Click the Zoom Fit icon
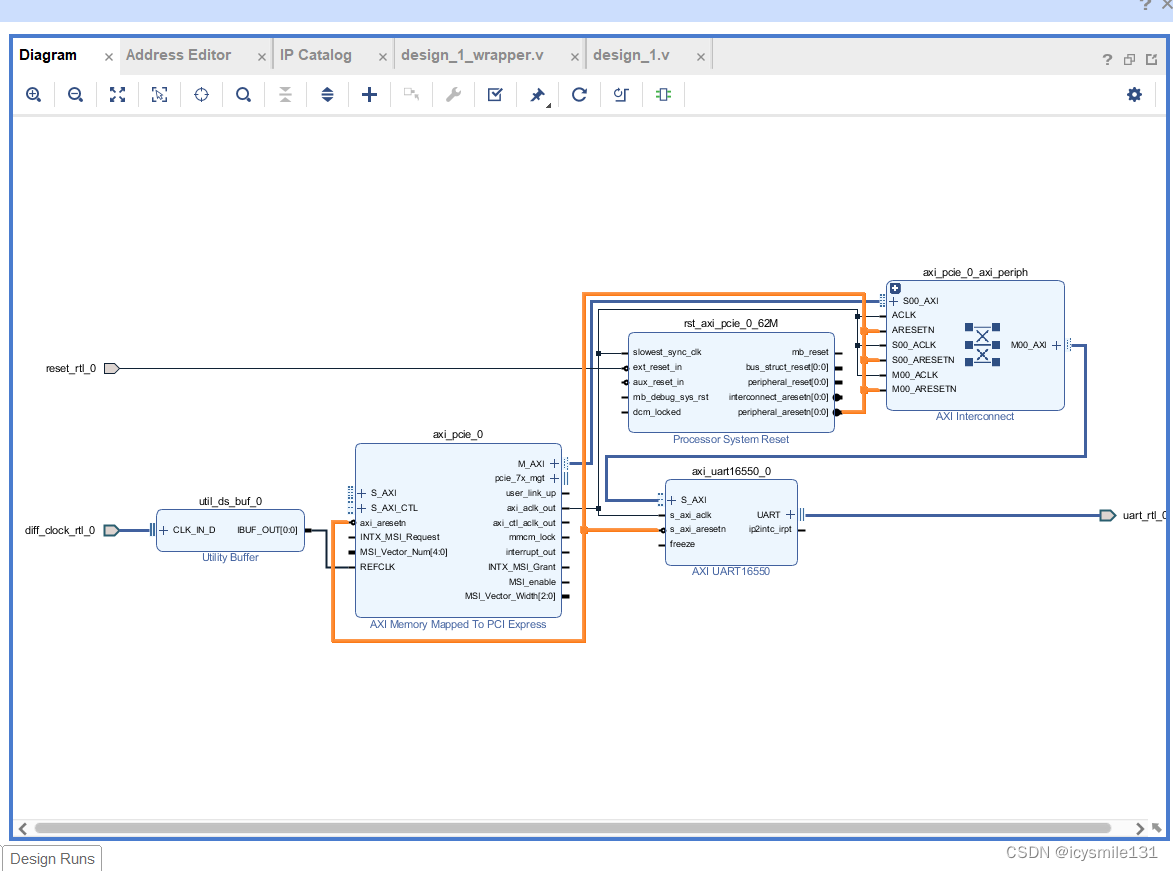The image size is (1173, 871). [x=116, y=94]
